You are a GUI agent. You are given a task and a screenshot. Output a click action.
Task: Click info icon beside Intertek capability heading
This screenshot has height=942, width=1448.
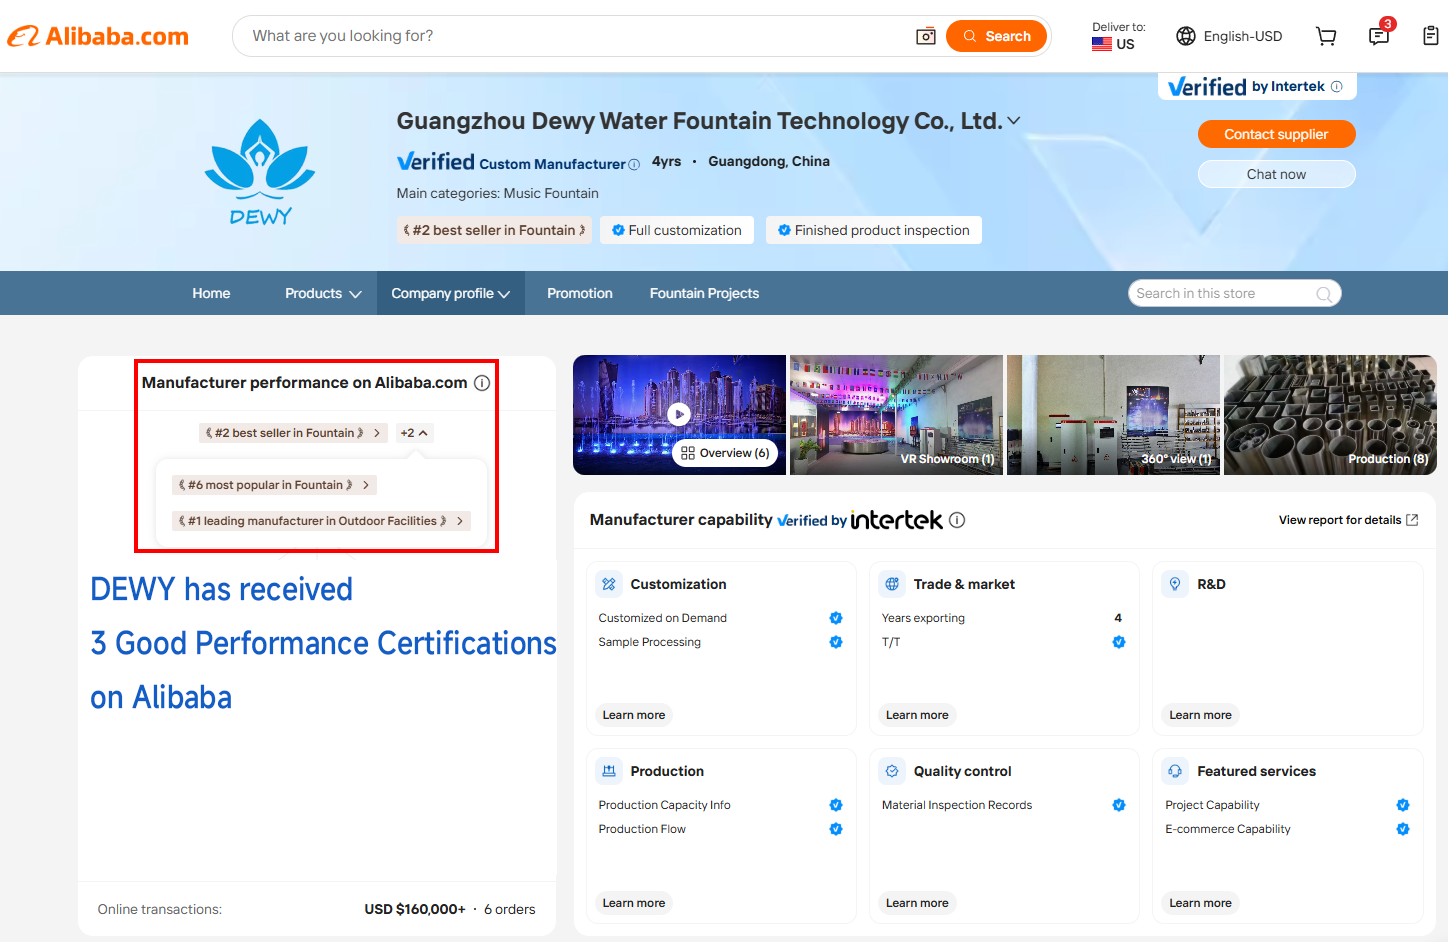(957, 520)
